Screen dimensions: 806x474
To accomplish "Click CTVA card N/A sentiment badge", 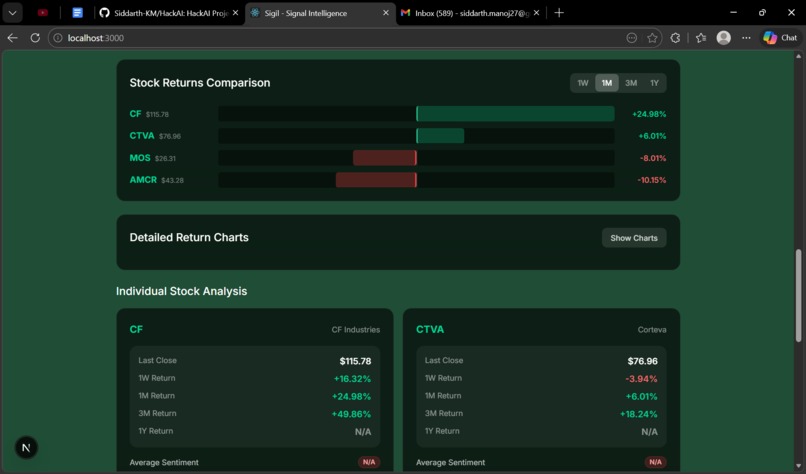I will [x=655, y=462].
